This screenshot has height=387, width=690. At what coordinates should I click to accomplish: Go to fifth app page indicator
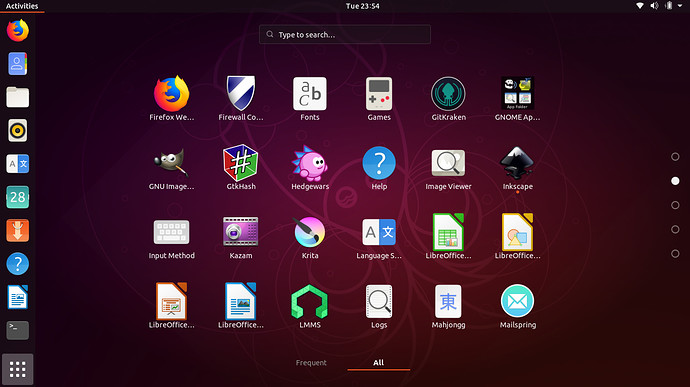click(x=675, y=254)
